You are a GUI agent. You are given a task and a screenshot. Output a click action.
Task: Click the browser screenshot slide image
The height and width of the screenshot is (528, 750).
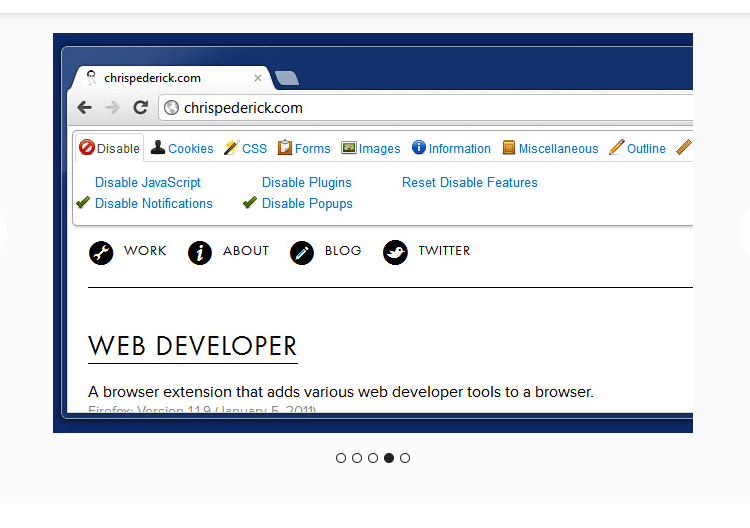click(373, 233)
